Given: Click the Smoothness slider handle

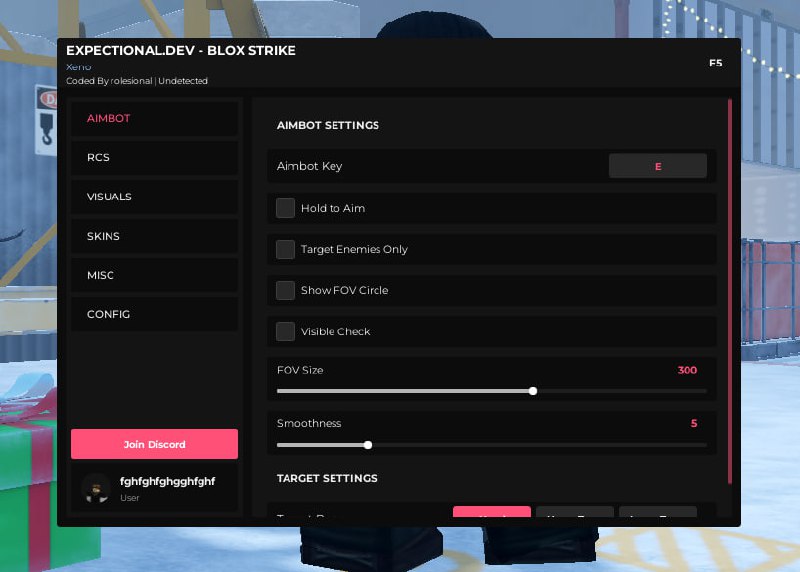Looking at the screenshot, I should click(368, 445).
